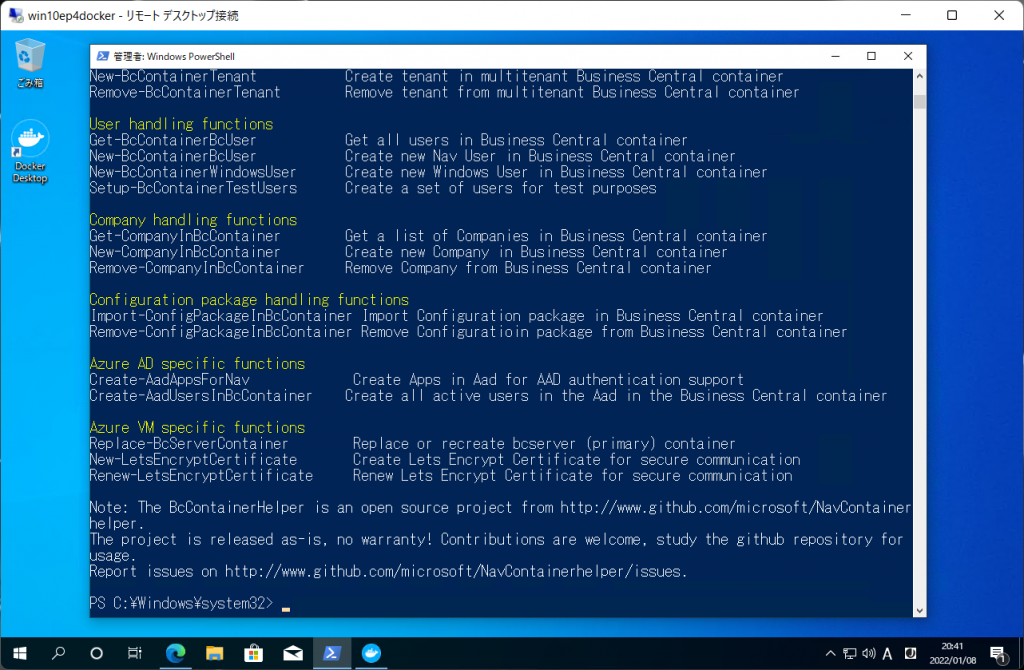The height and width of the screenshot is (670, 1024).
Task: Click the github.com/microsoft/NavContainer URL in Note
Action: pyautogui.click(x=735, y=507)
